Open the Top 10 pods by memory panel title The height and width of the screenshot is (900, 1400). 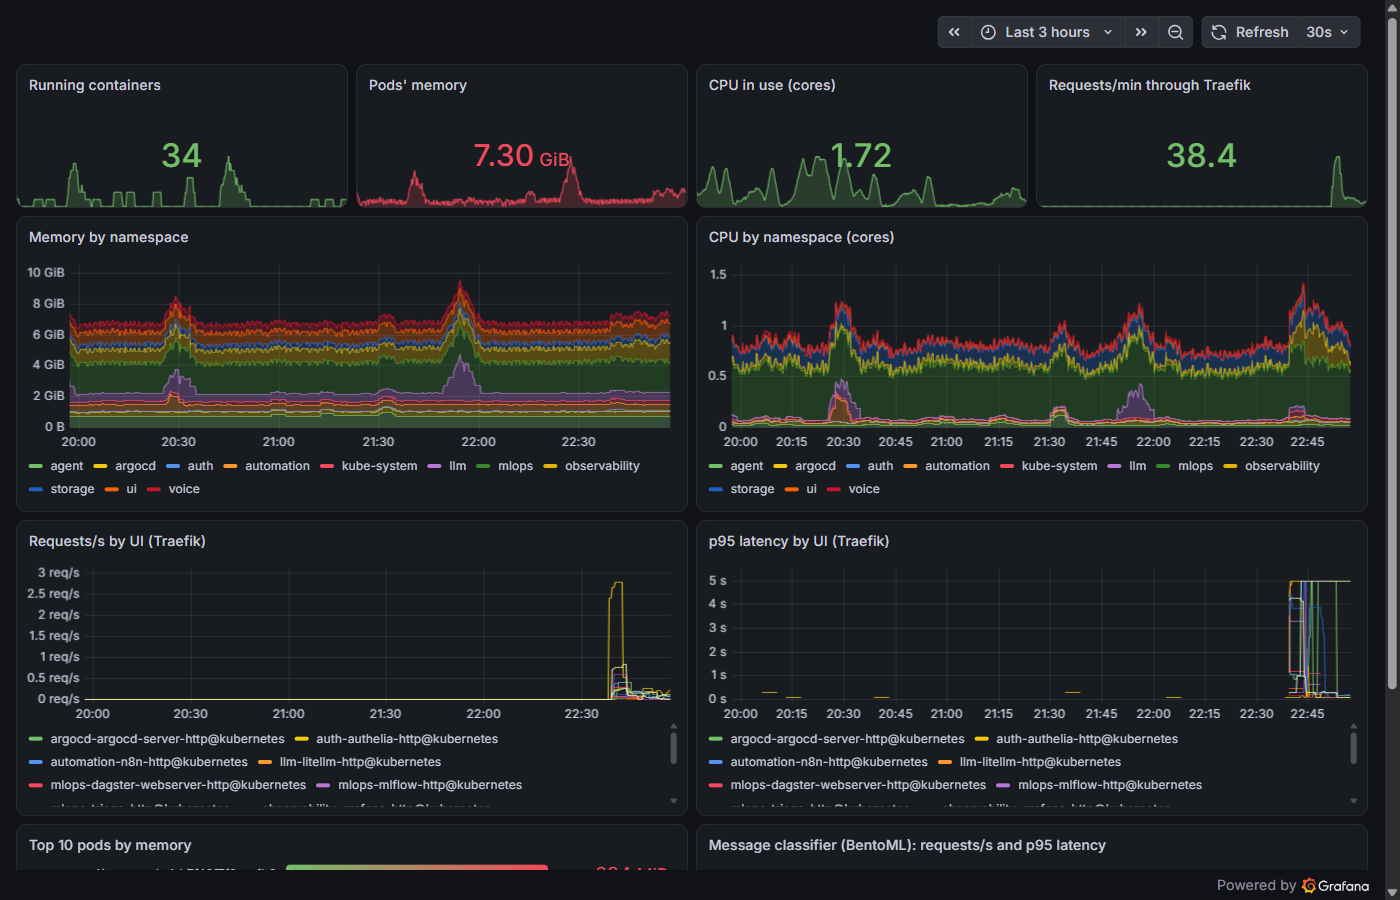tap(110, 845)
